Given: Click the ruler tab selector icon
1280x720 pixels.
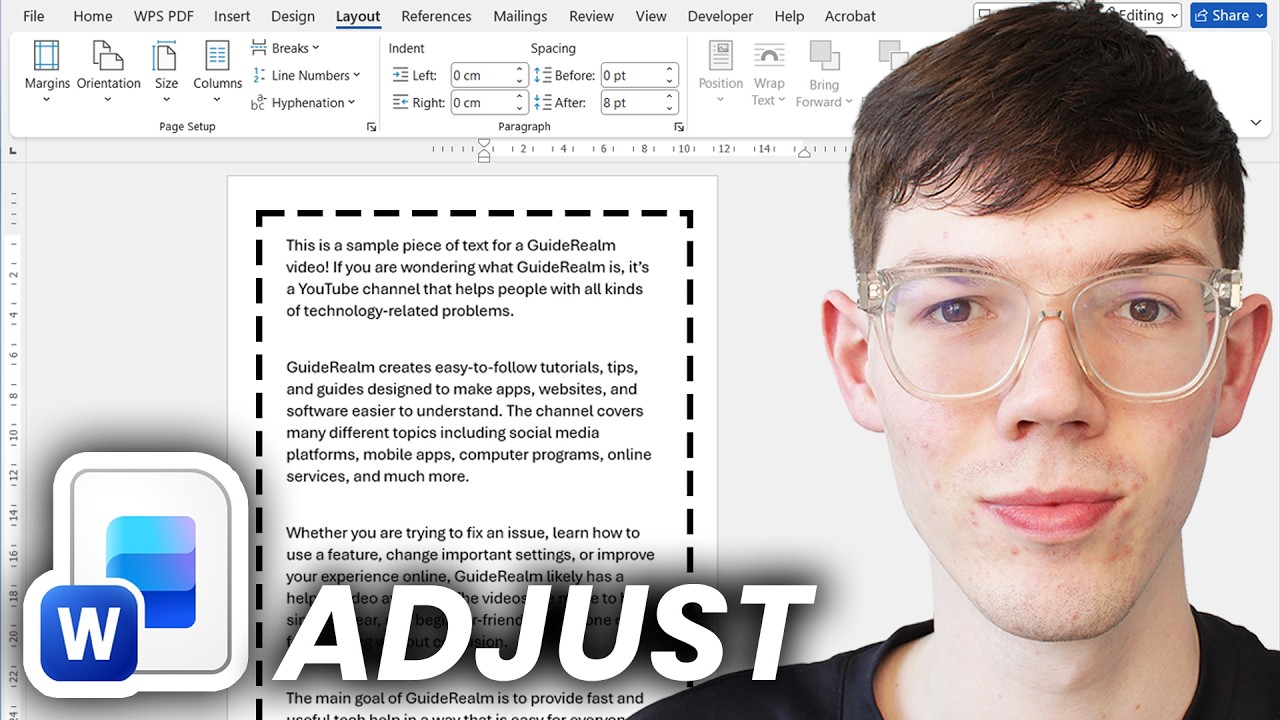Looking at the screenshot, I should (13, 150).
